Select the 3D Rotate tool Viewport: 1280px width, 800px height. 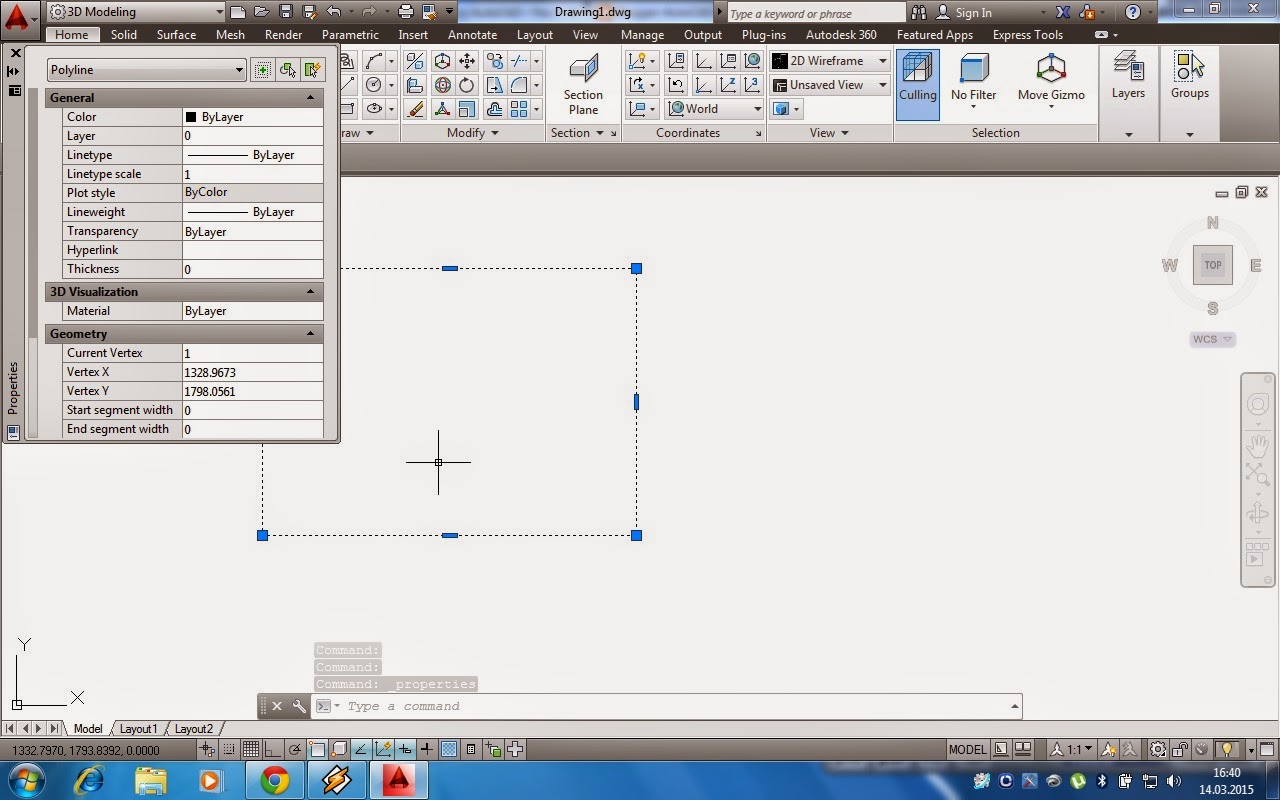point(442,85)
